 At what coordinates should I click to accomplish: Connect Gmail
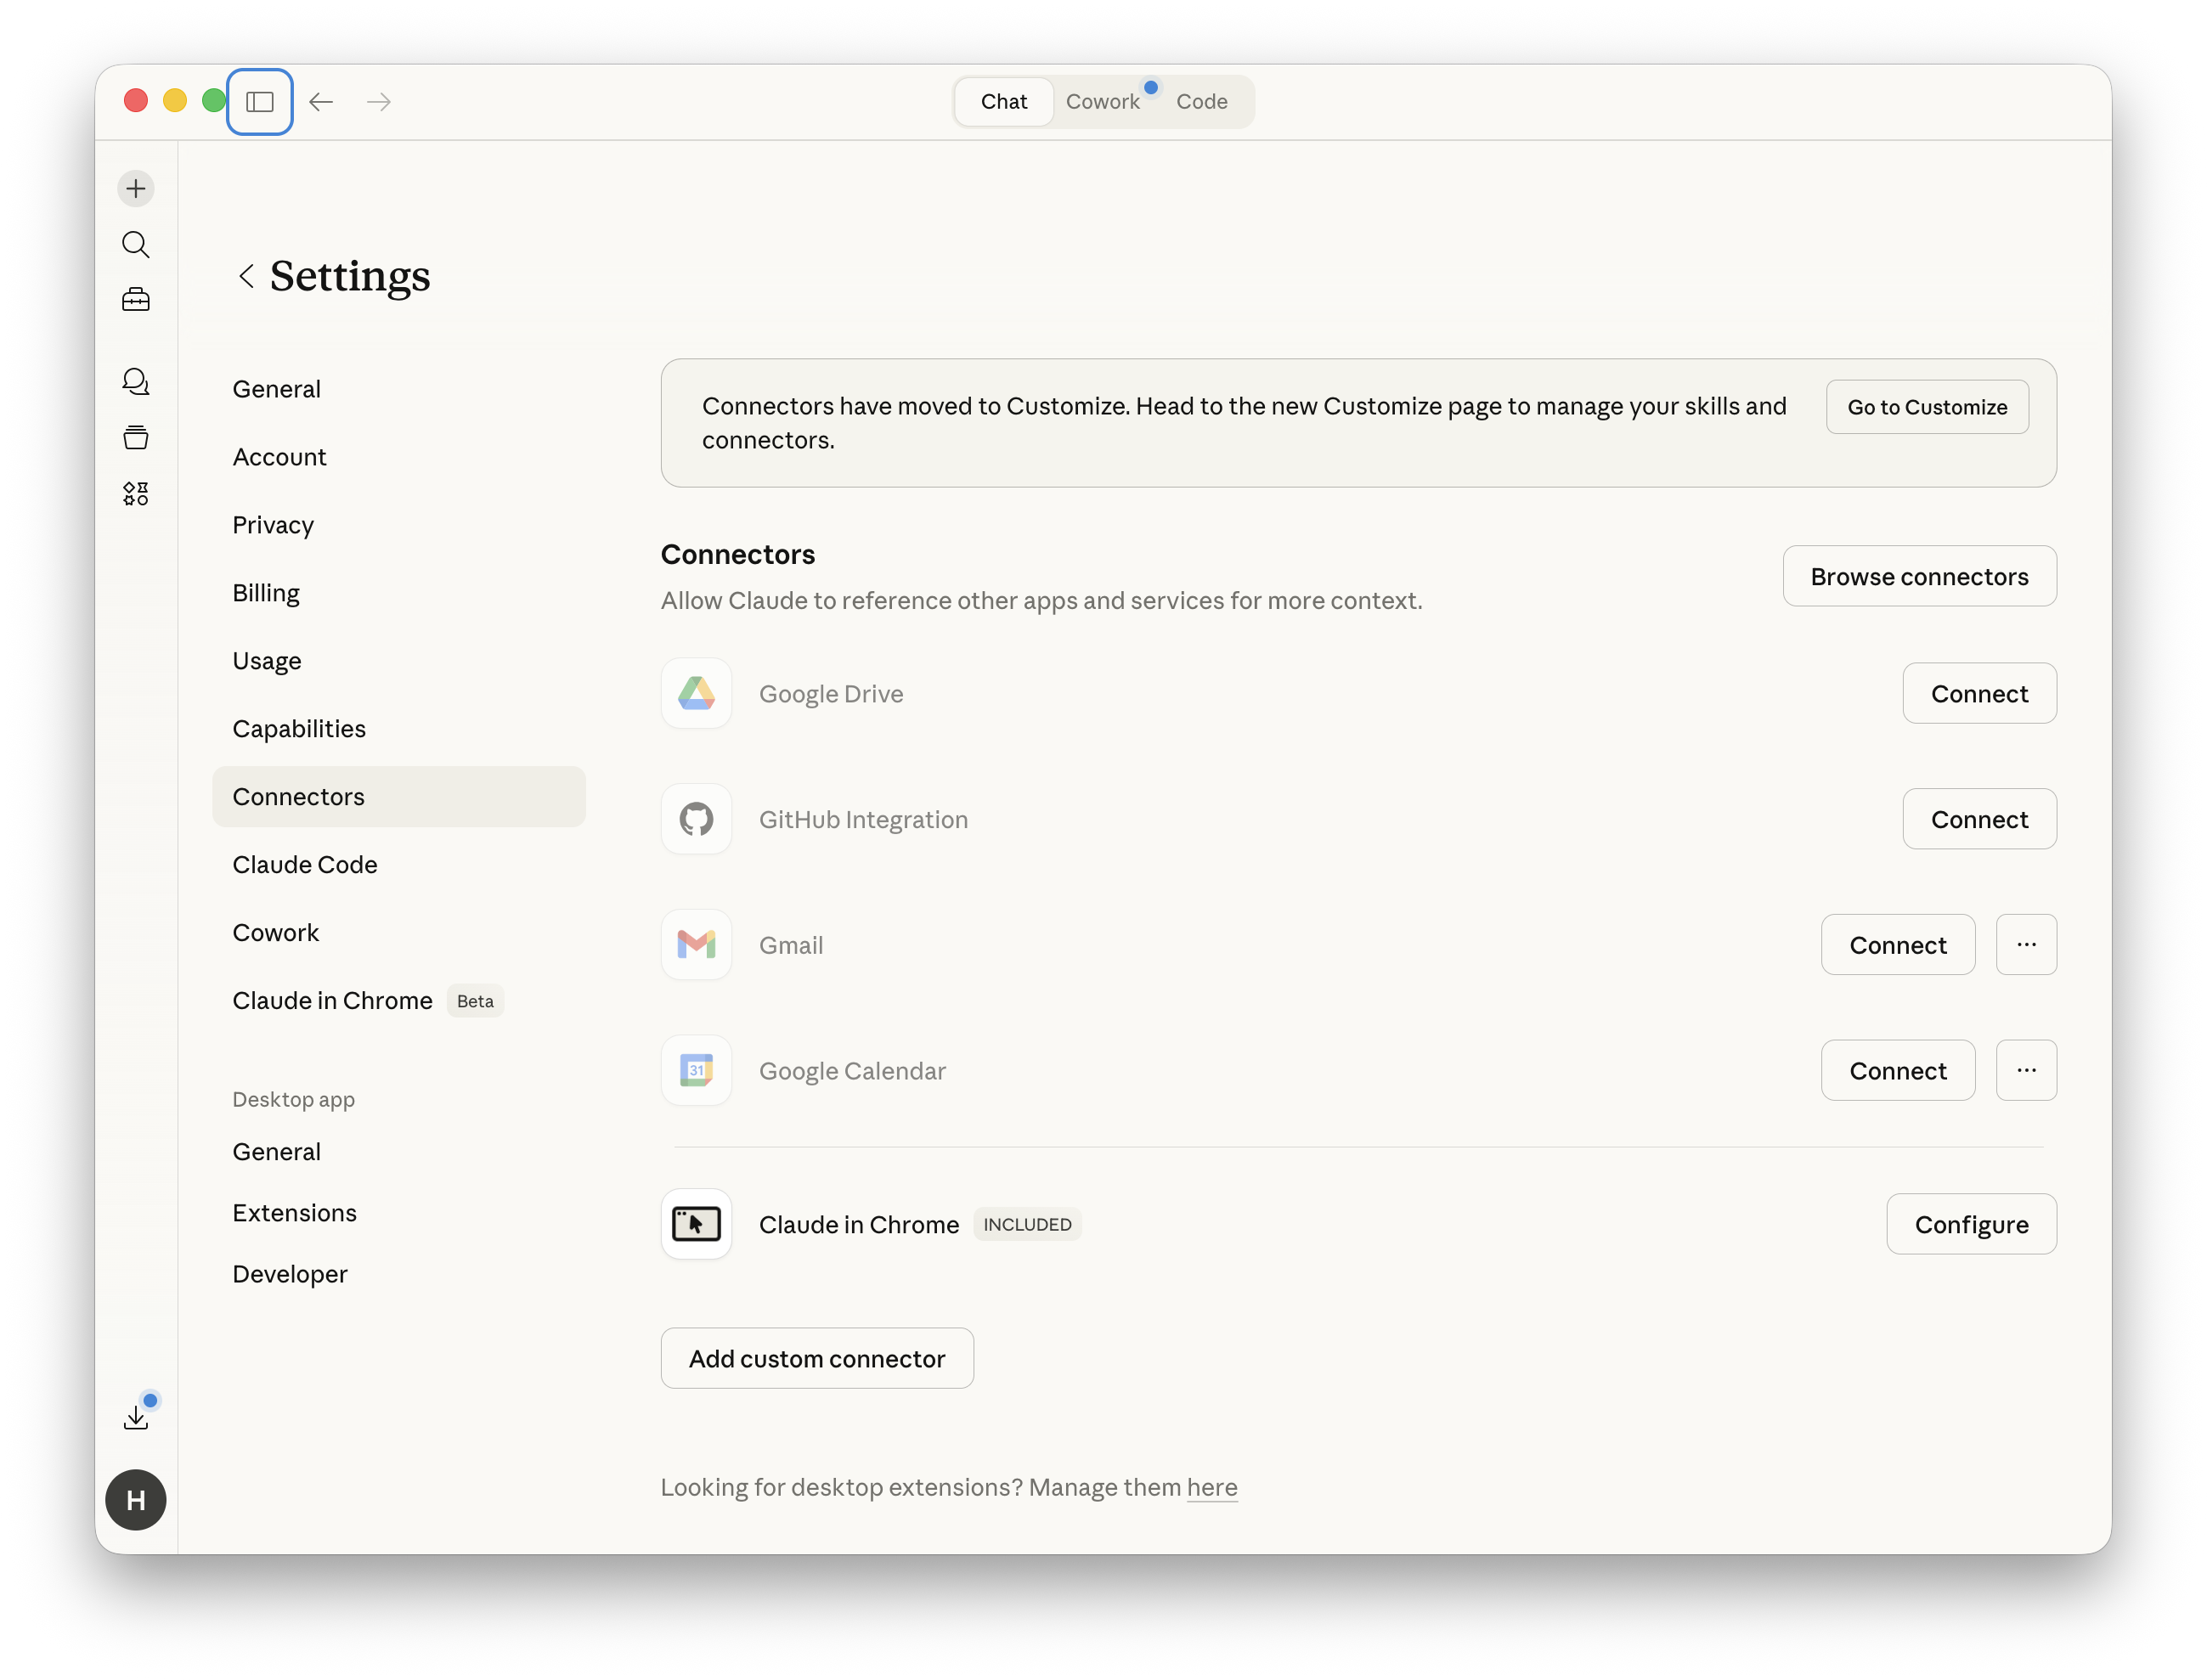pos(1897,944)
